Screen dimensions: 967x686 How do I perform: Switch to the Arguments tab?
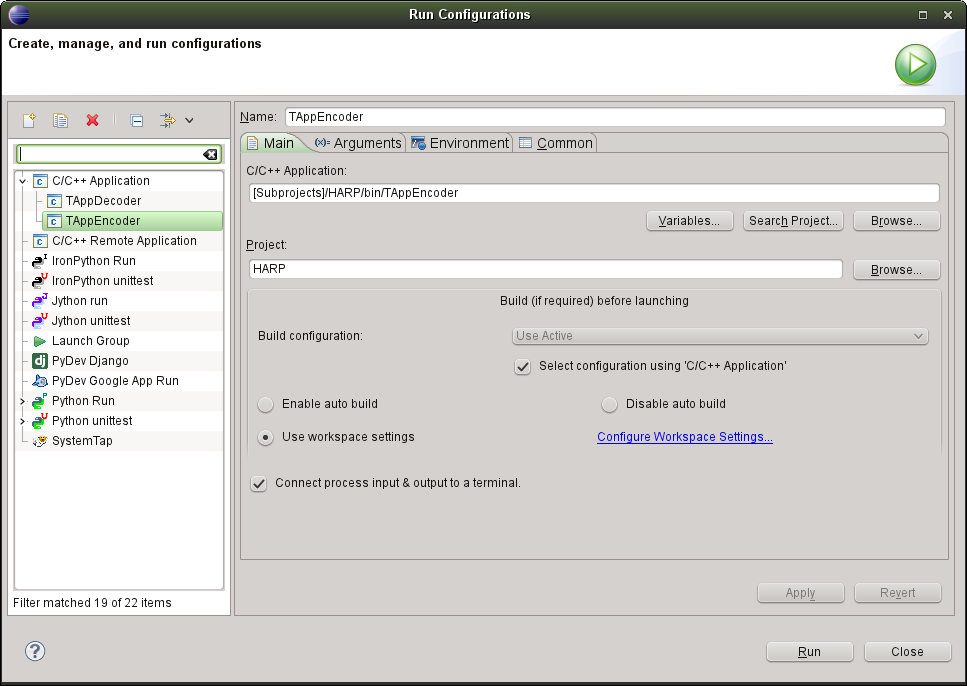358,143
